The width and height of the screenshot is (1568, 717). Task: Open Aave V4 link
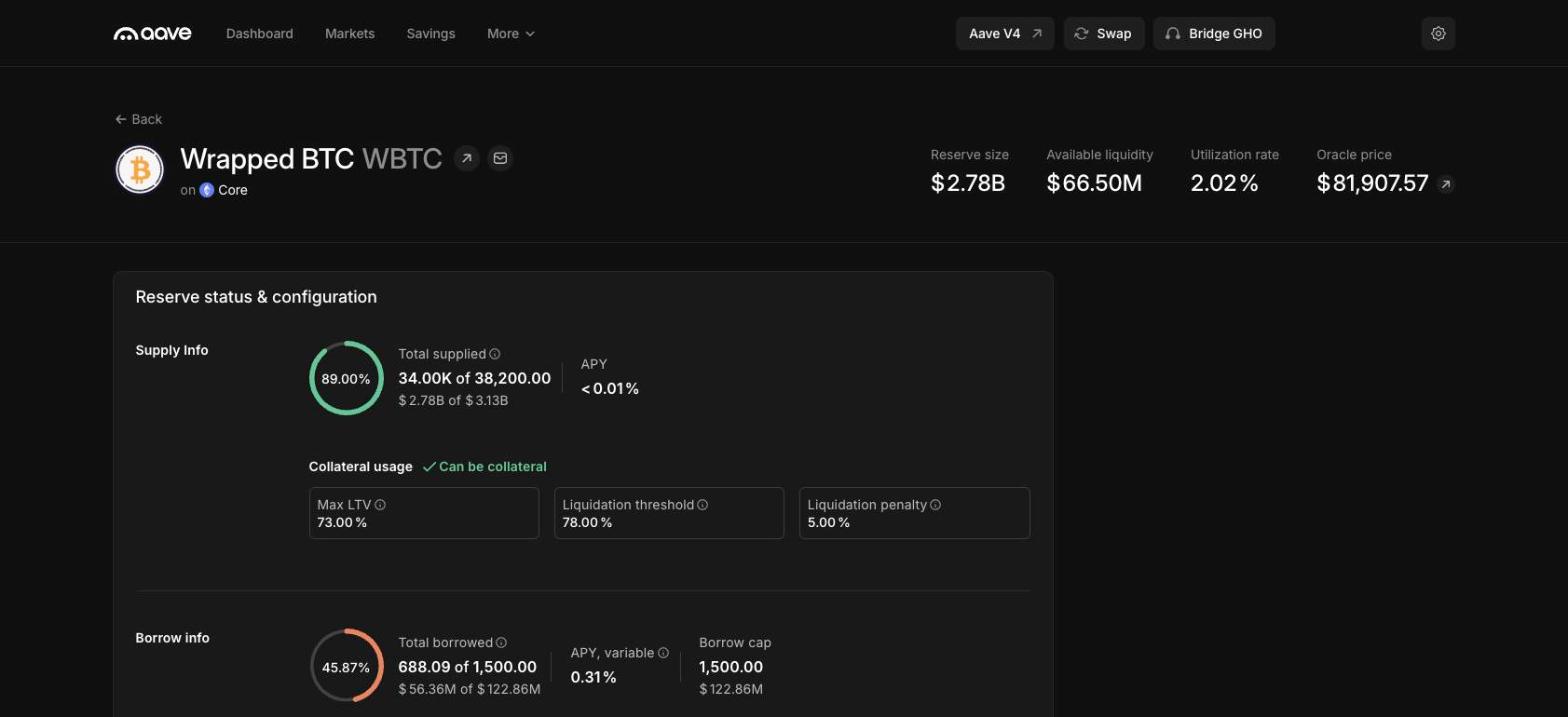[1005, 33]
